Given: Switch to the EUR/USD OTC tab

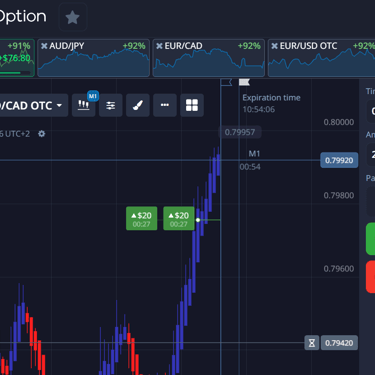Looking at the screenshot, I should (x=322, y=58).
